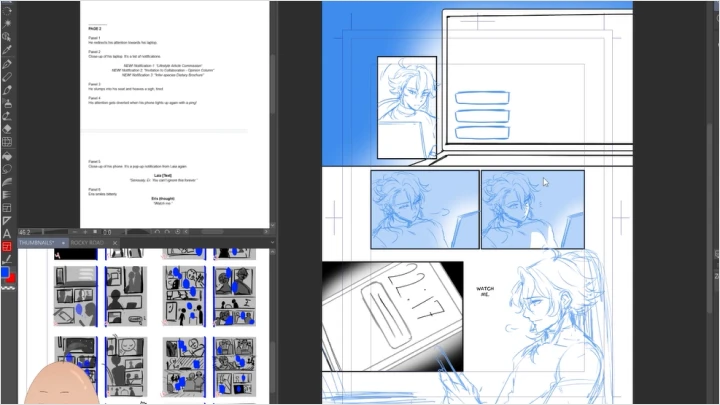Rotate the script view left

158,232
